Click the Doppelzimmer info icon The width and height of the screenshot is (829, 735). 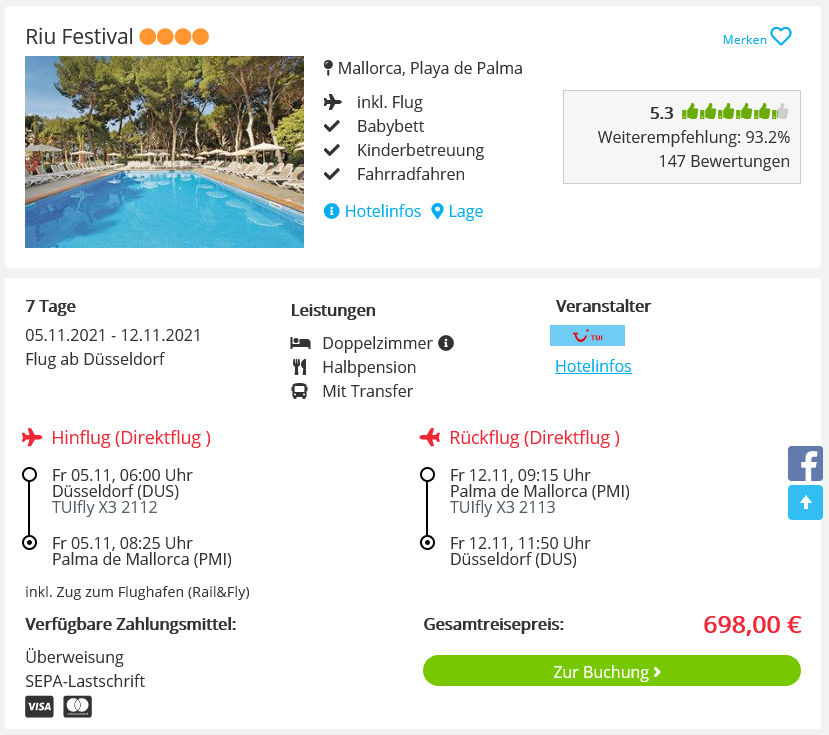tap(446, 343)
